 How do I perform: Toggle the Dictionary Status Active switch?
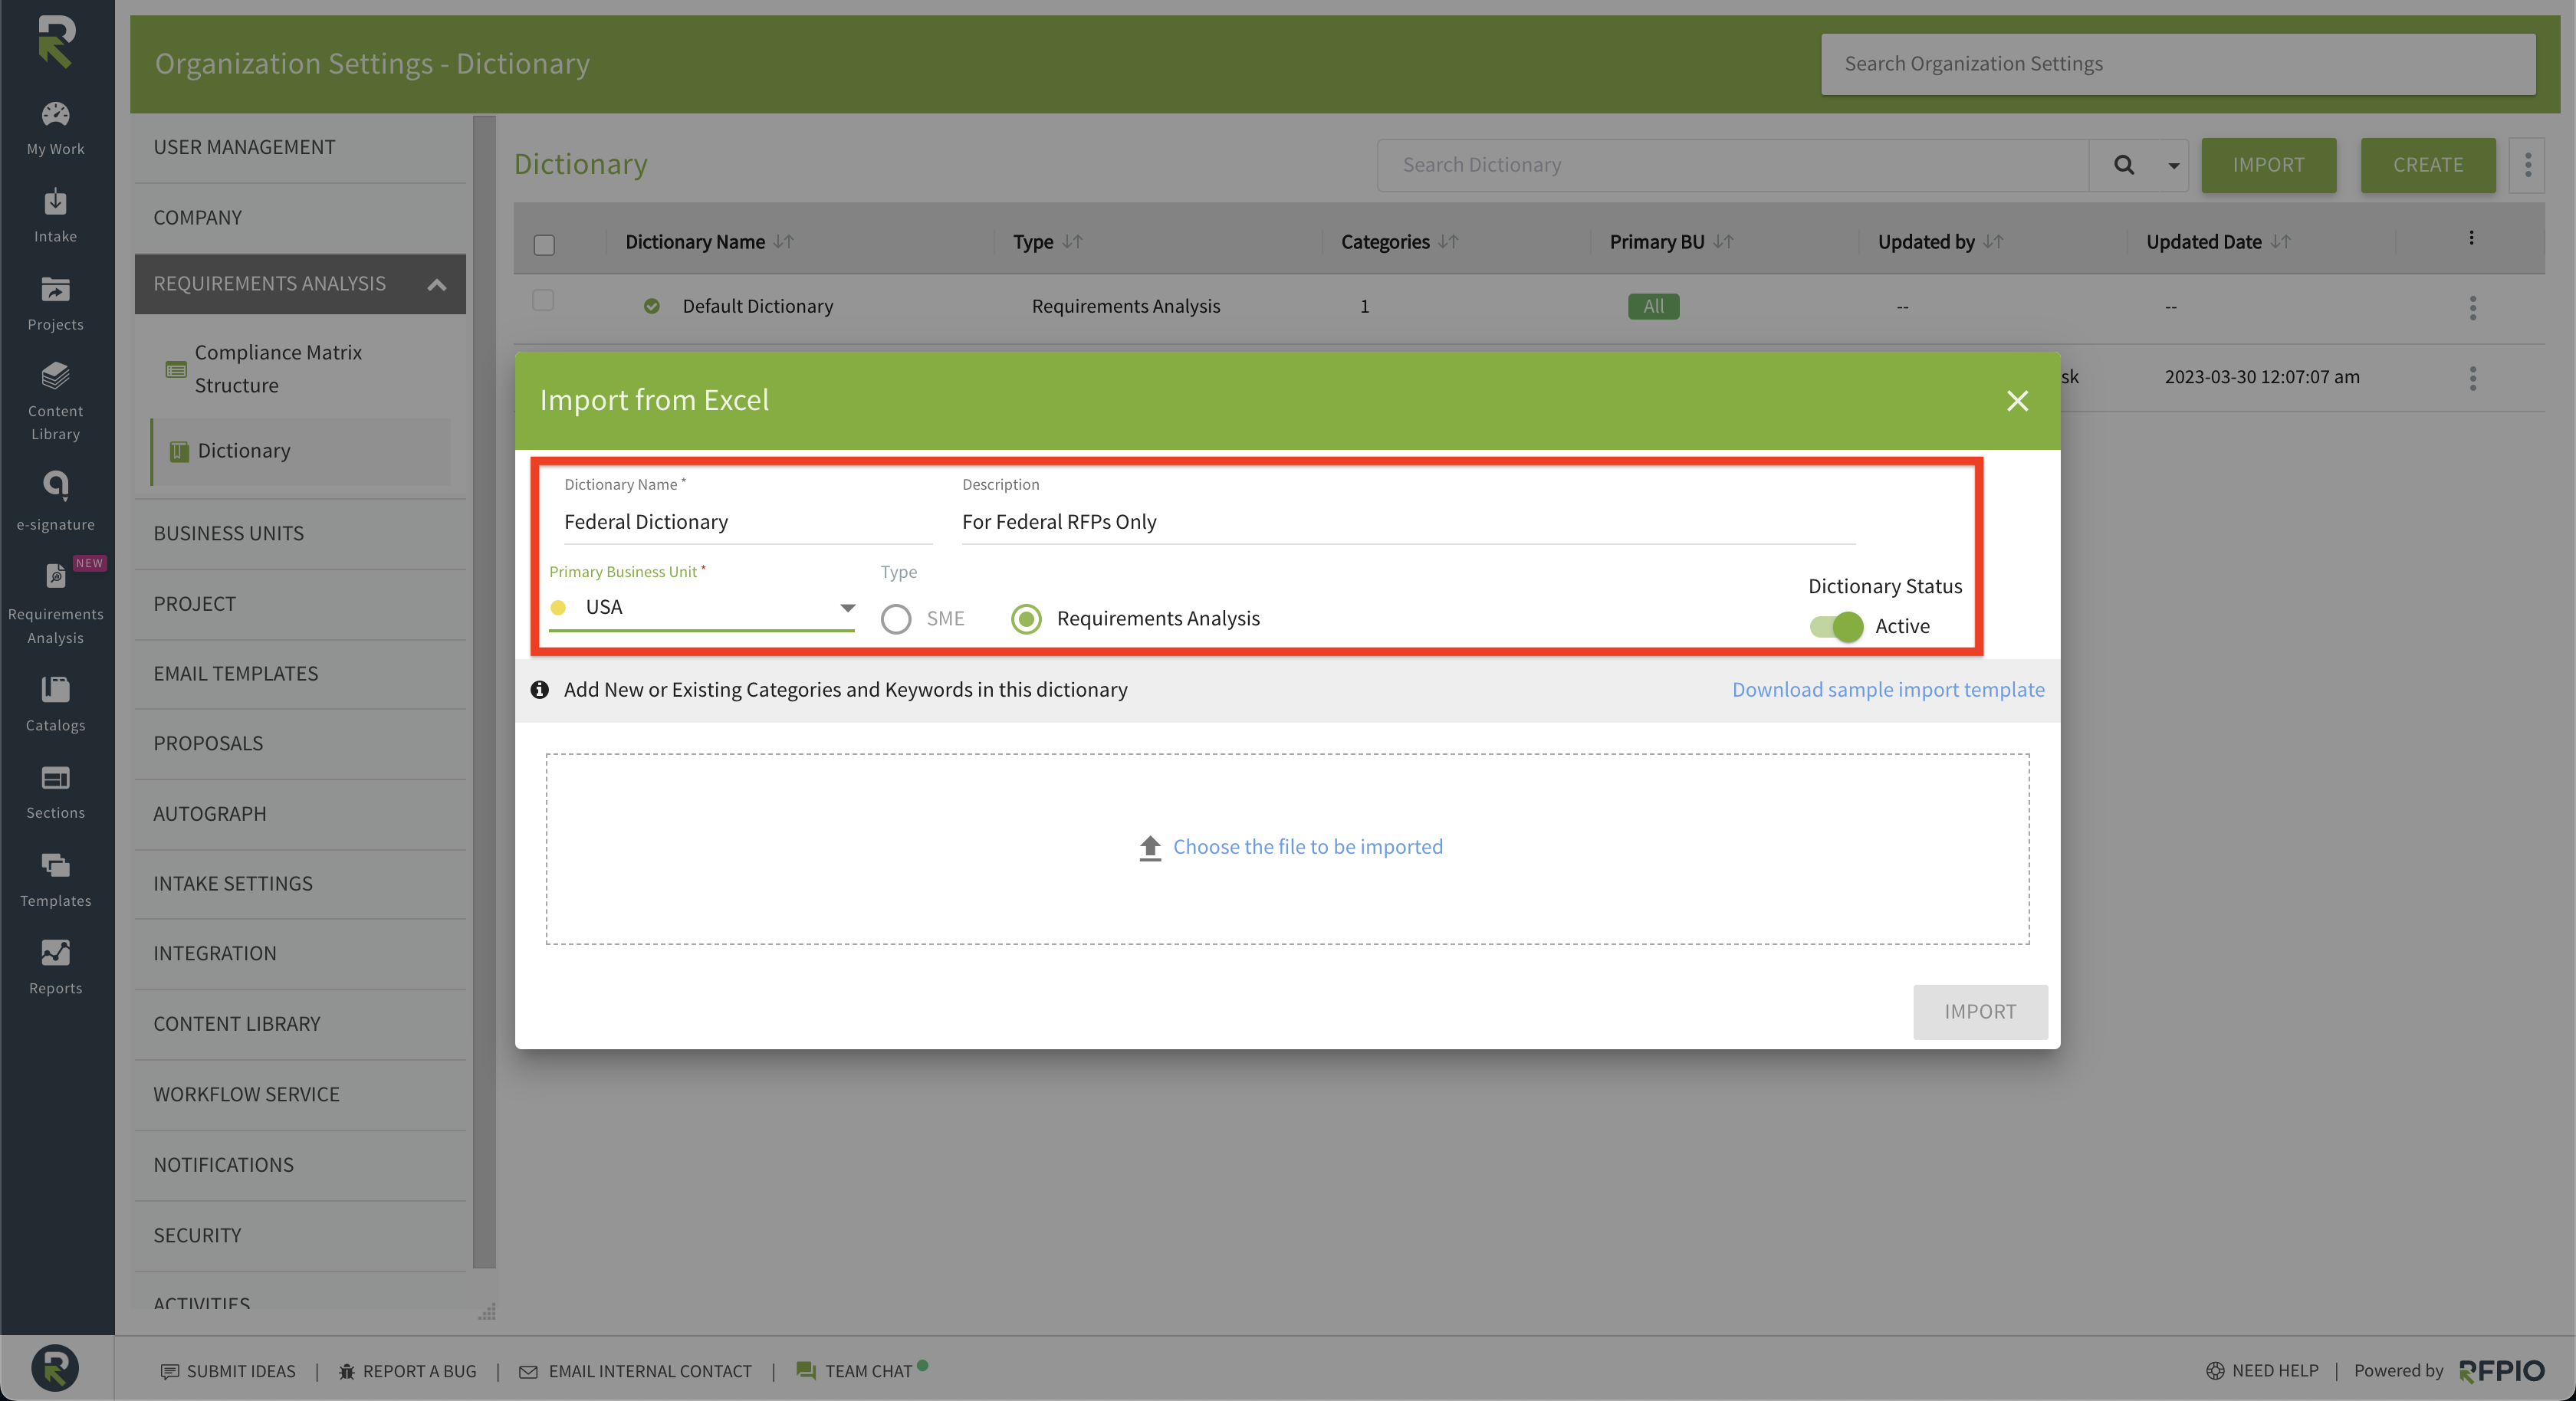[x=1836, y=626]
